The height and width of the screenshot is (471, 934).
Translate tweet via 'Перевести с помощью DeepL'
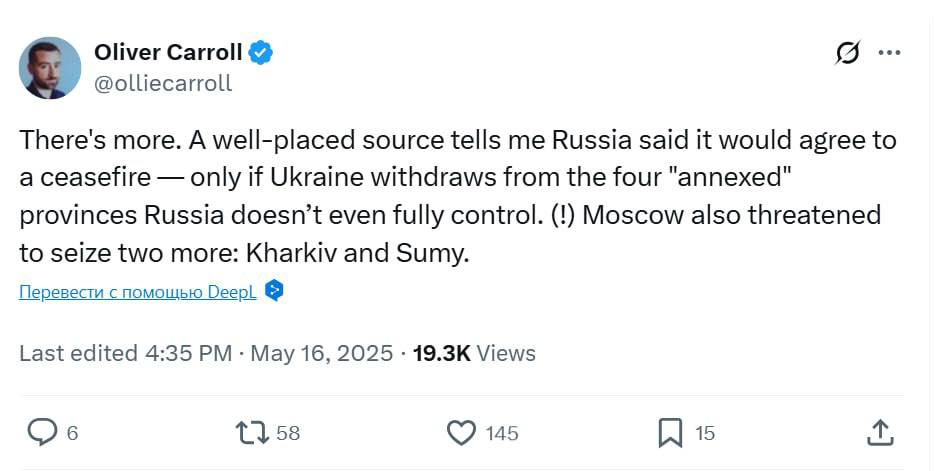click(x=138, y=292)
